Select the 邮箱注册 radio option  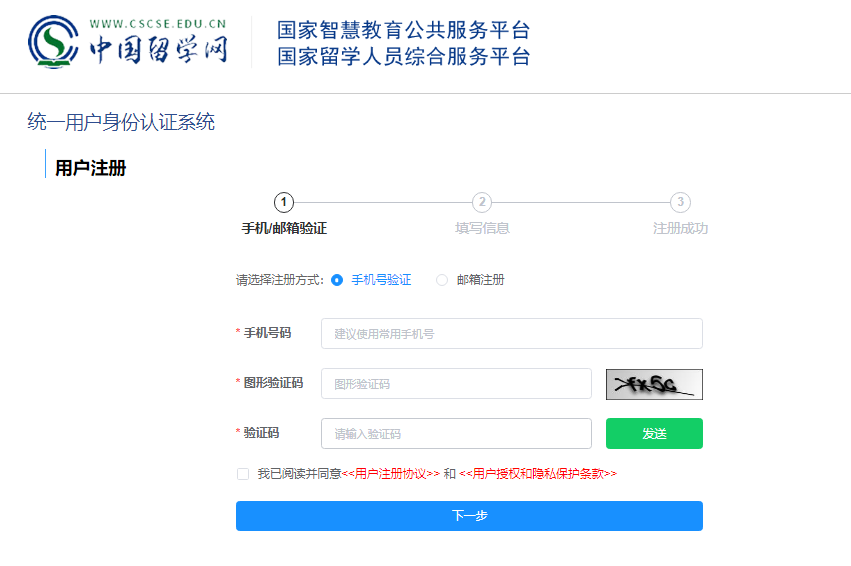442,280
